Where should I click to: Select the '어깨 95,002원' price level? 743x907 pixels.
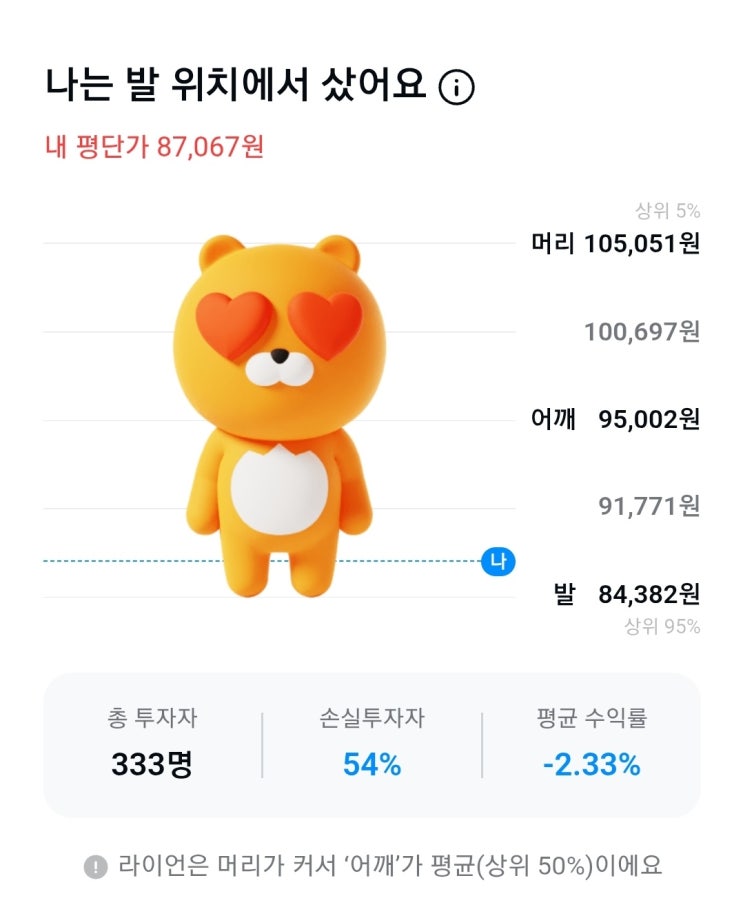pos(615,419)
